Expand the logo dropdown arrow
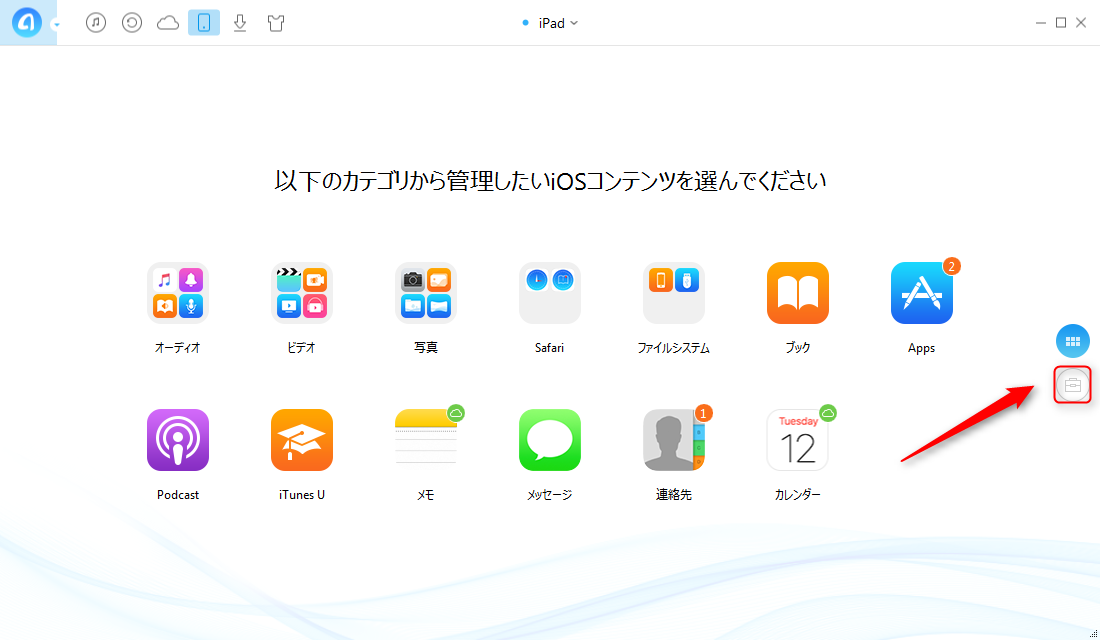Screen dimensions: 1100x640 click(x=56, y=25)
